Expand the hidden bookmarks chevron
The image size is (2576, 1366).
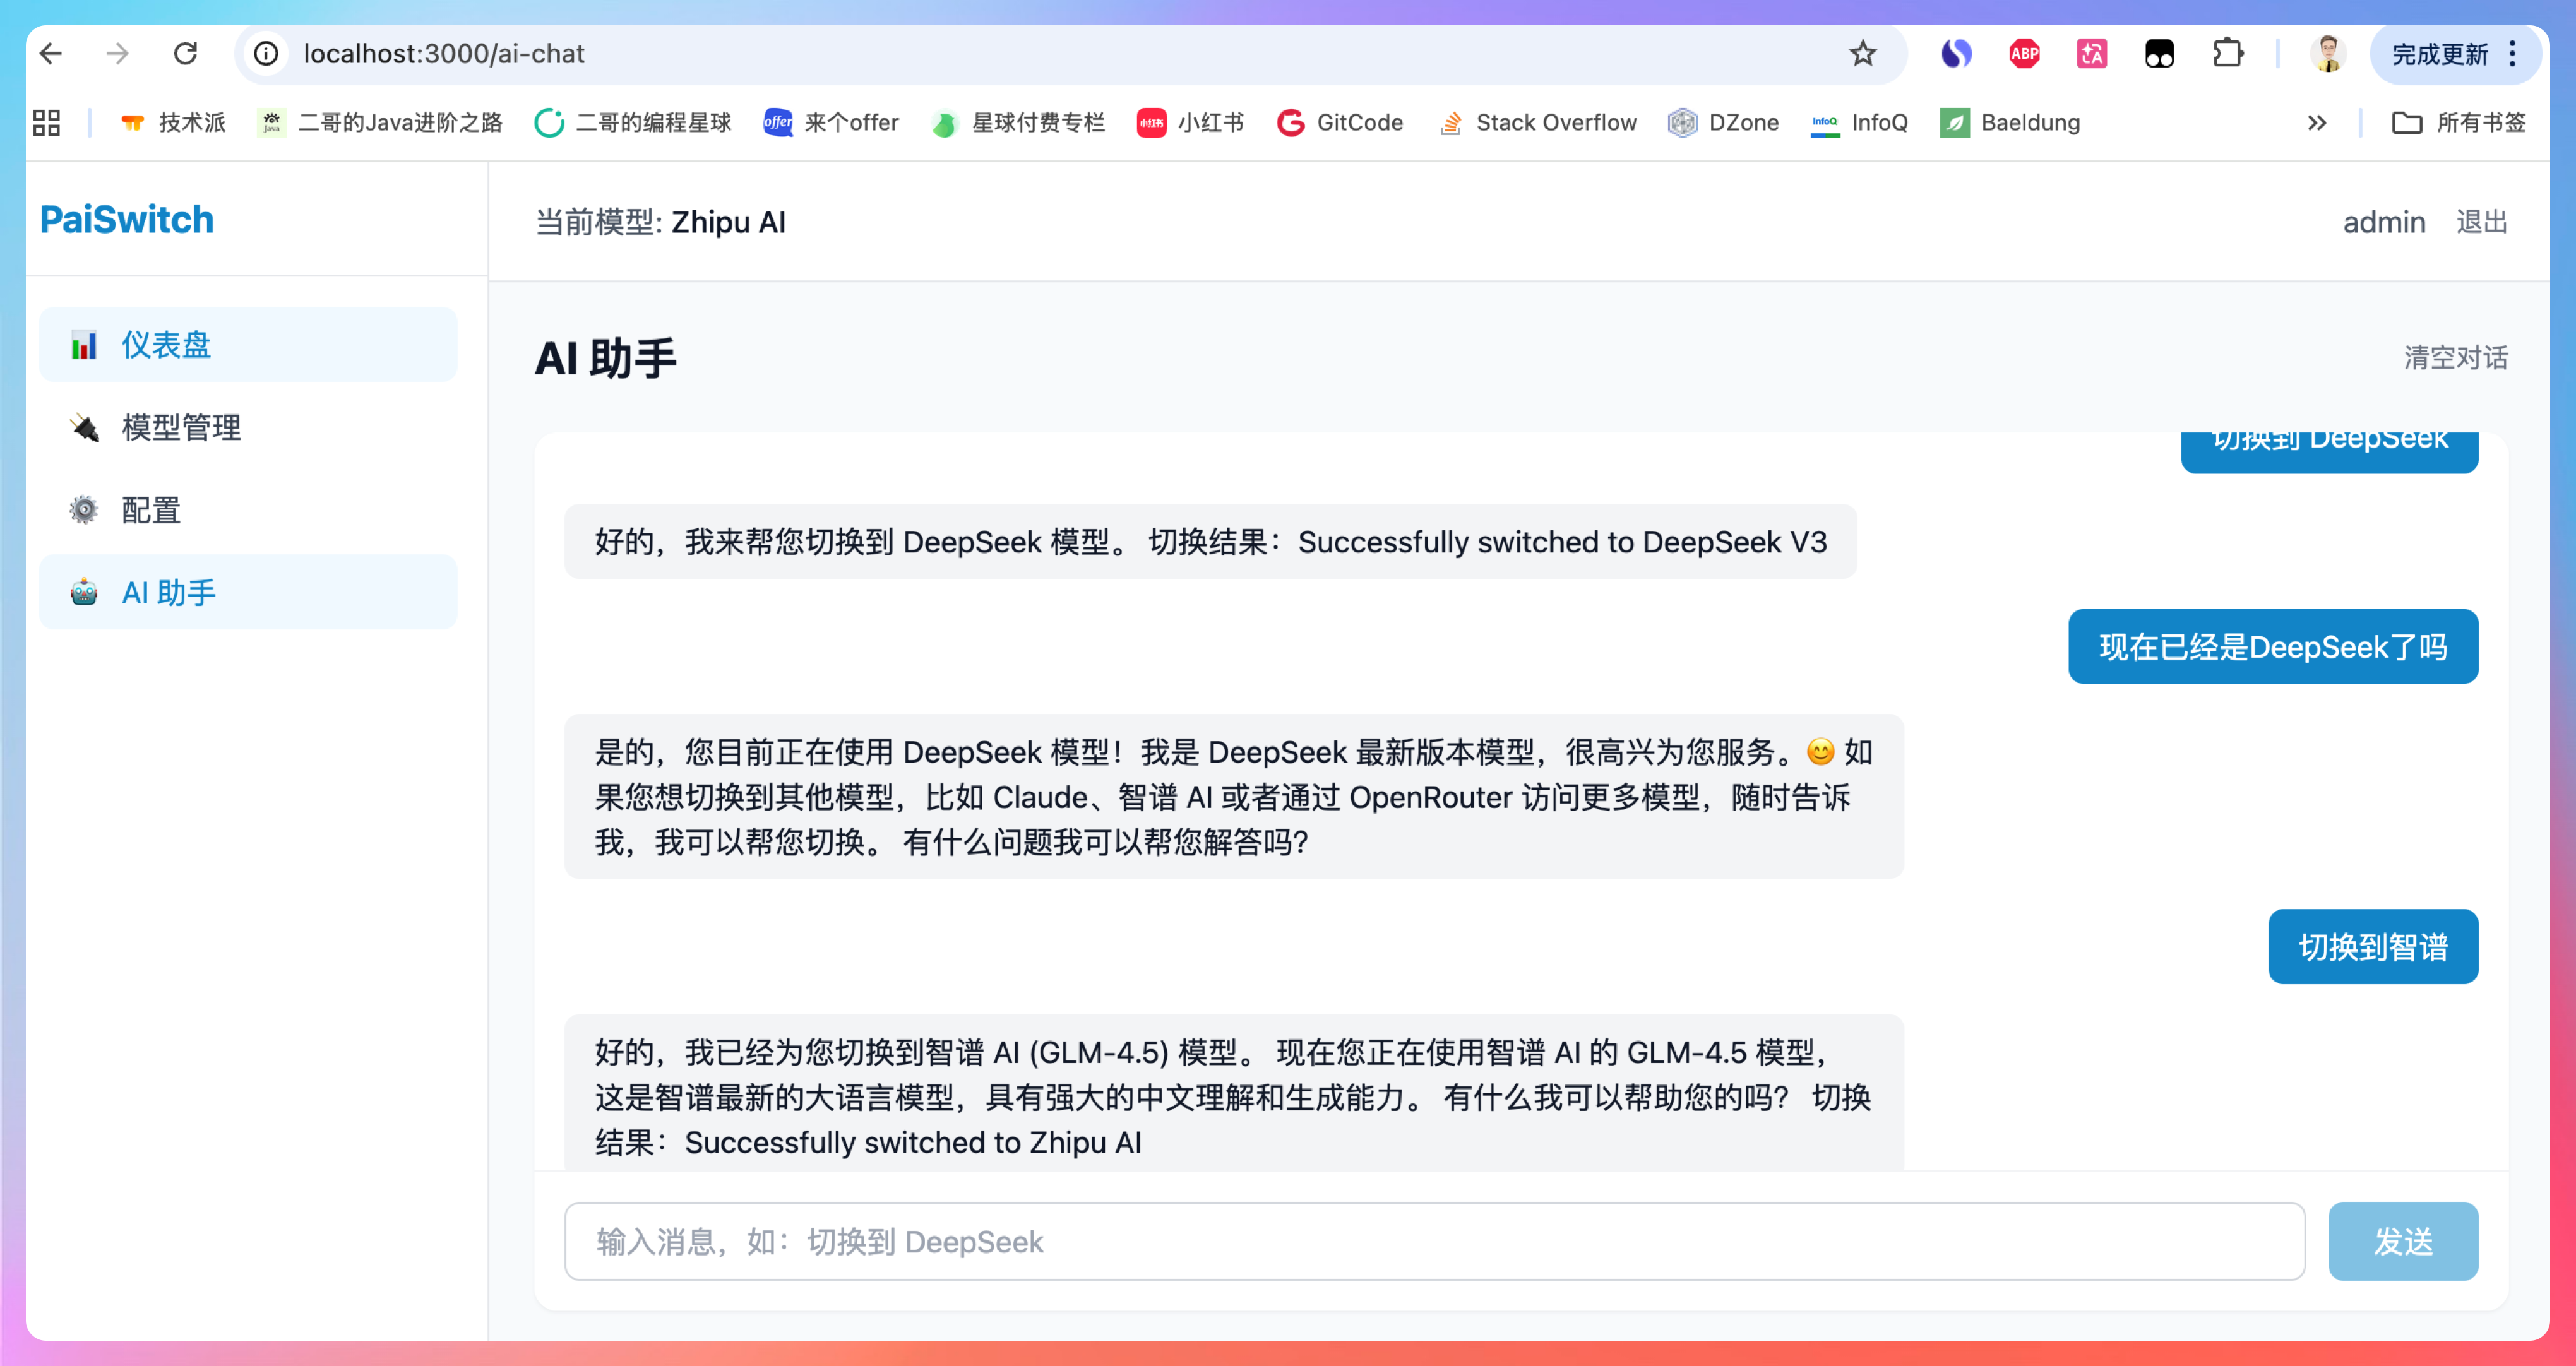2316,122
